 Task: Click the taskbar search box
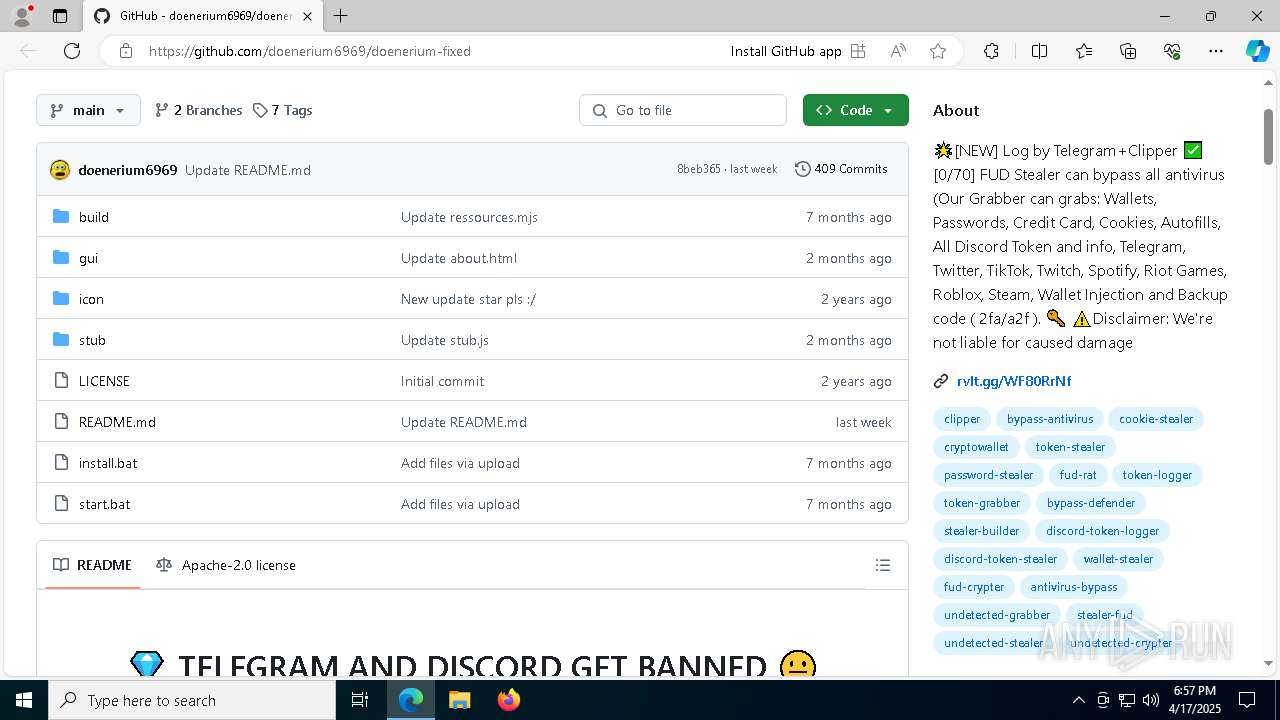pyautogui.click(x=192, y=700)
